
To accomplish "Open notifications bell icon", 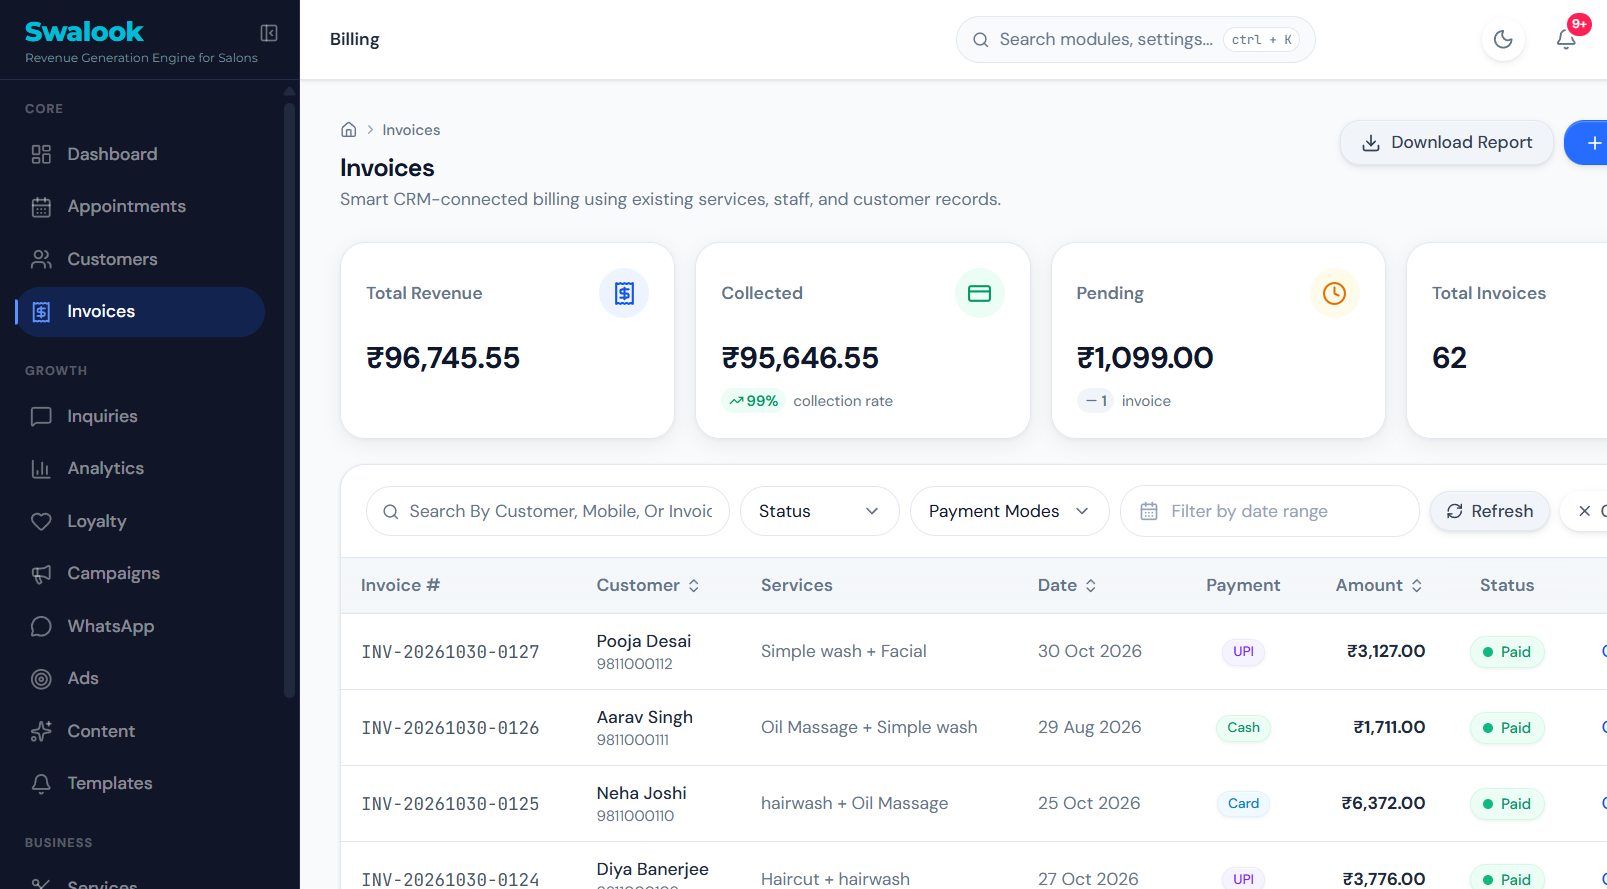I will (1566, 40).
